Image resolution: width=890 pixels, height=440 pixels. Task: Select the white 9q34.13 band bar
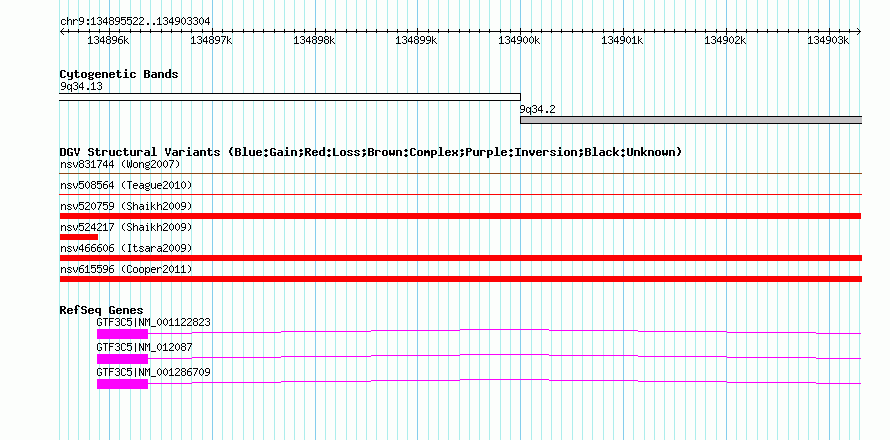[x=290, y=97]
